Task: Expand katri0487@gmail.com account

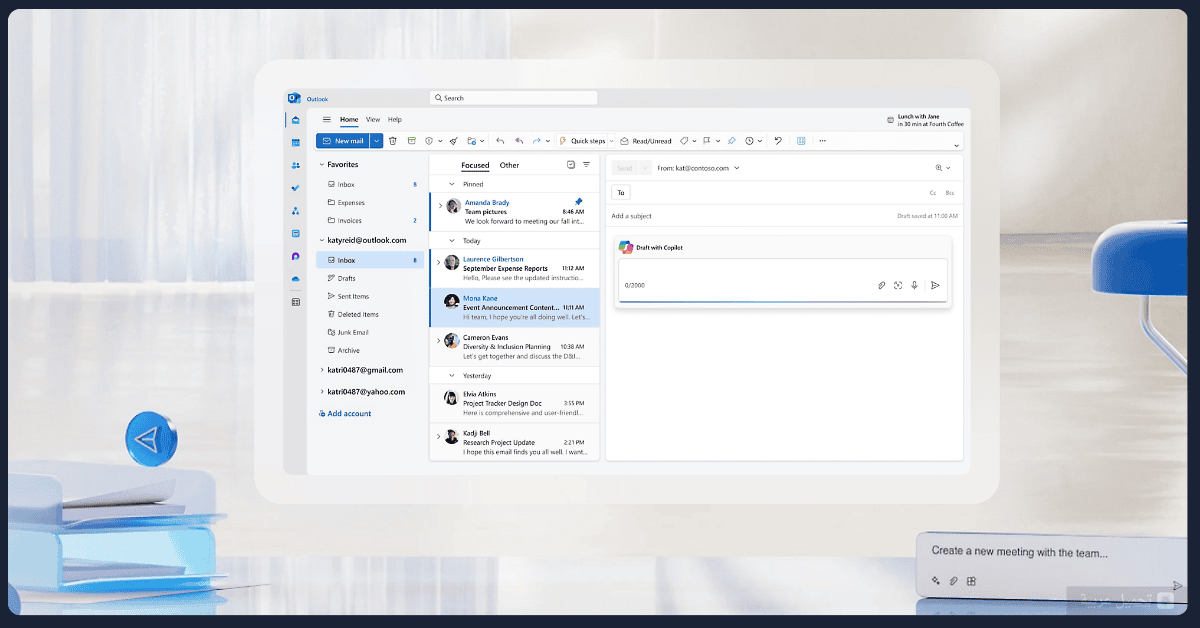Action: pos(321,370)
